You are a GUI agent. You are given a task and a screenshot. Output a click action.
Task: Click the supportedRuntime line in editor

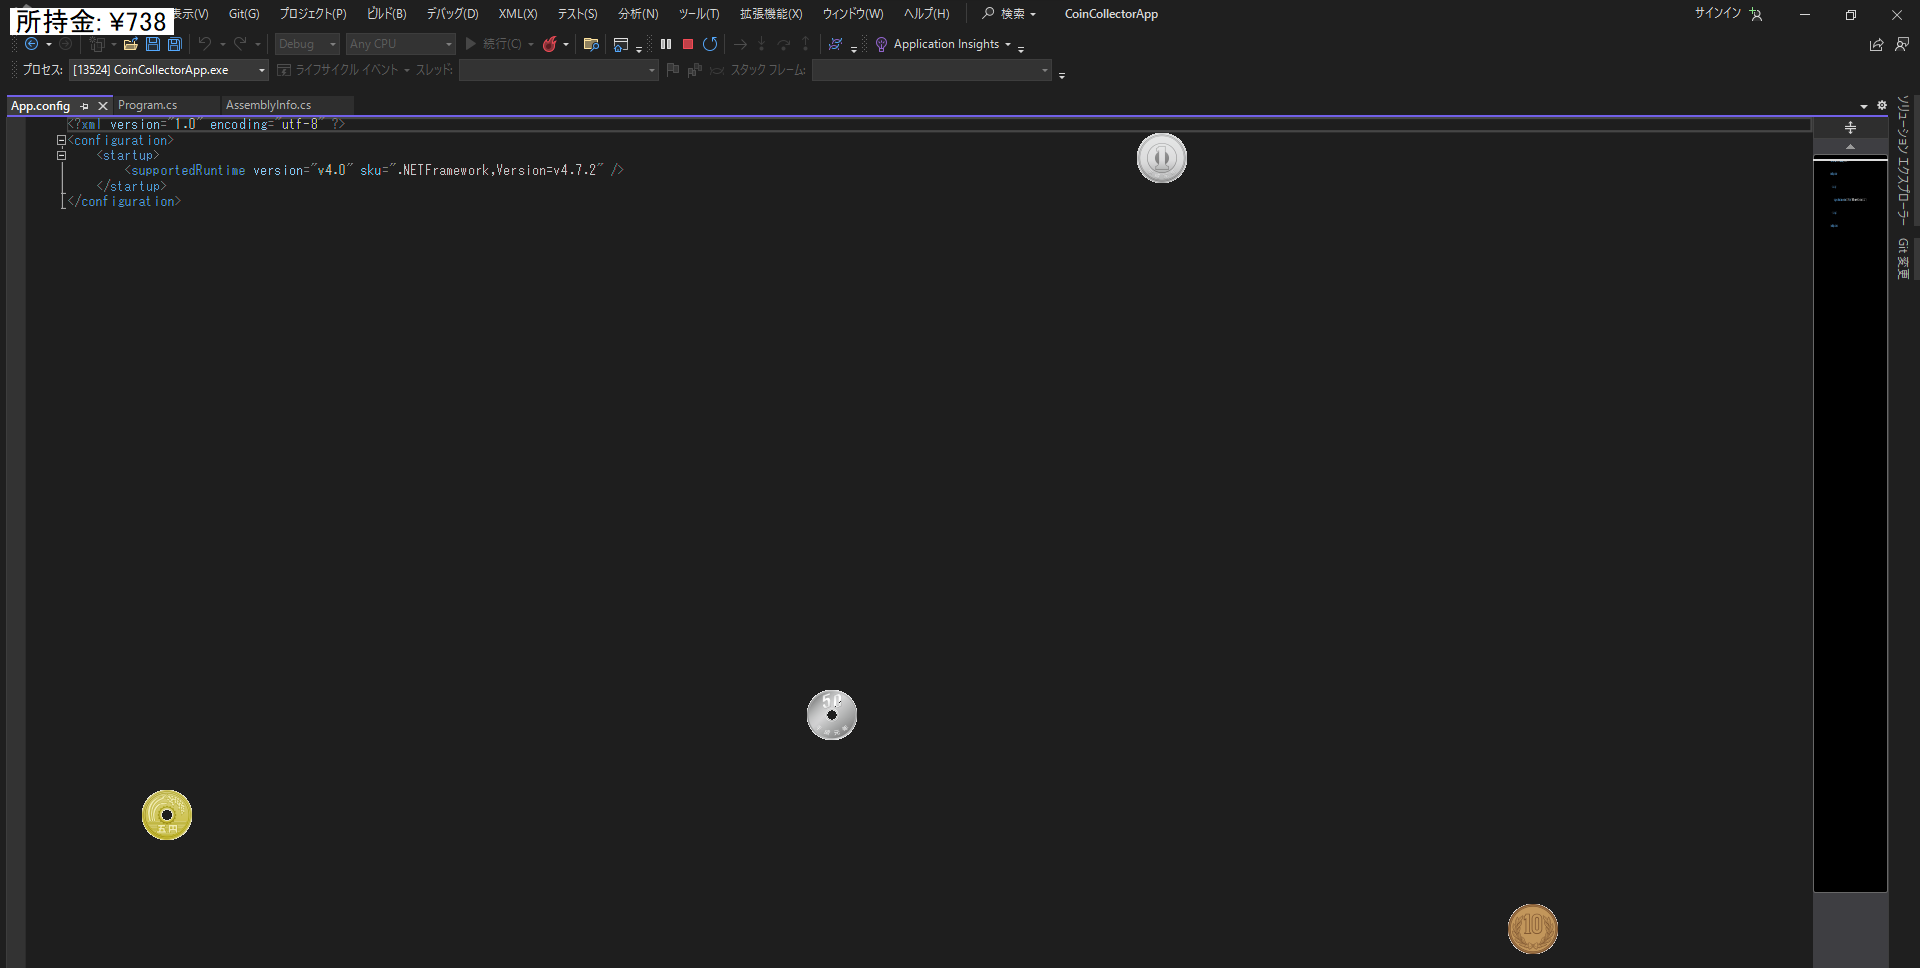pyautogui.click(x=374, y=171)
